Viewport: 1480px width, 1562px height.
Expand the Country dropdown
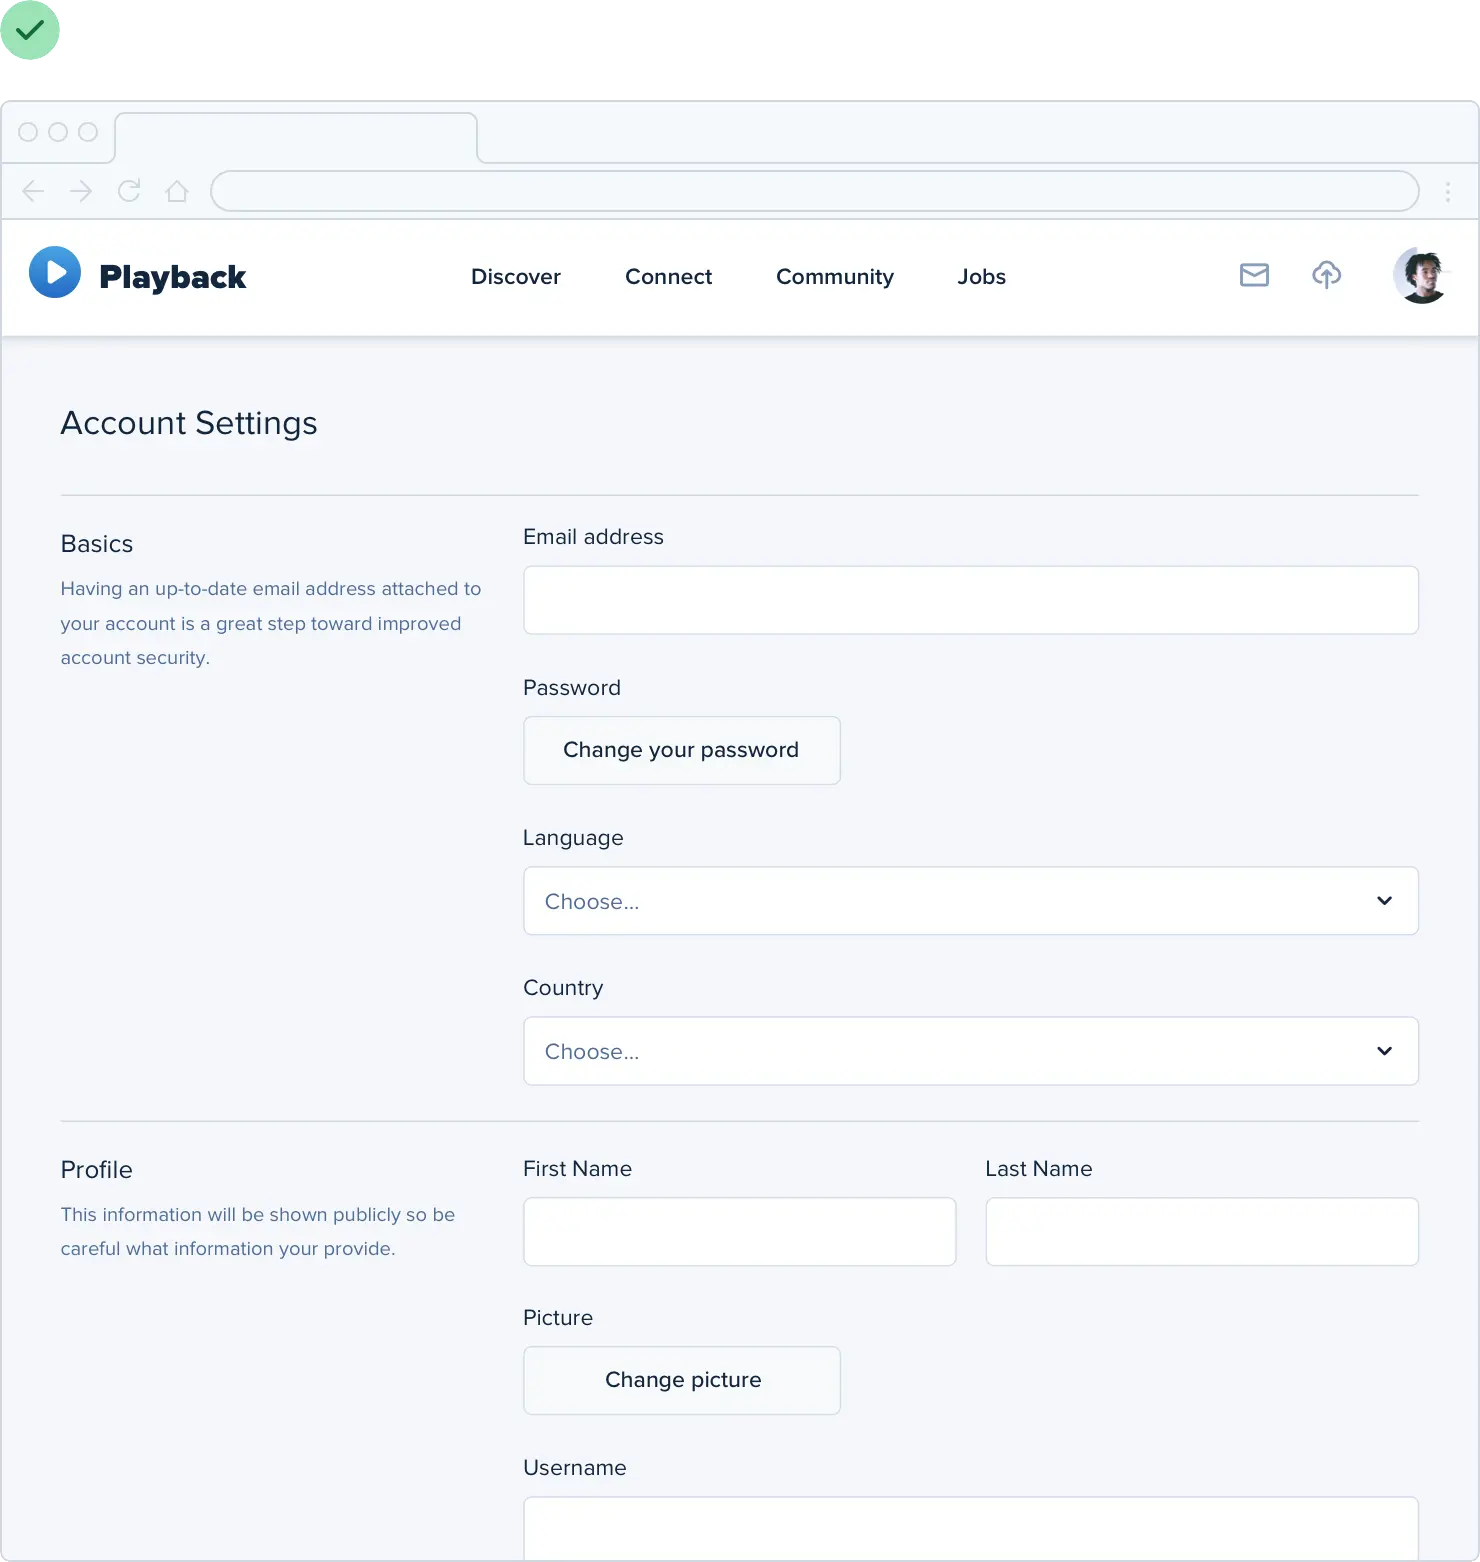click(970, 1051)
